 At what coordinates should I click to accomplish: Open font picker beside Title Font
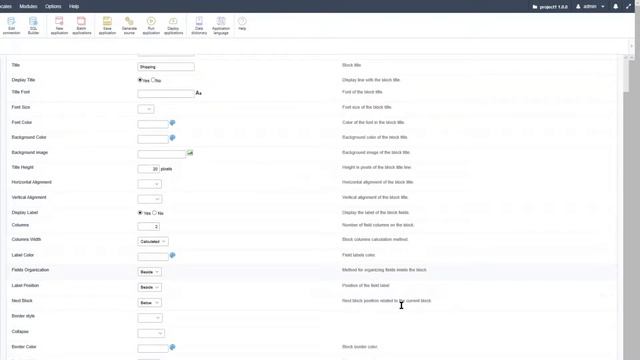[x=198, y=93]
